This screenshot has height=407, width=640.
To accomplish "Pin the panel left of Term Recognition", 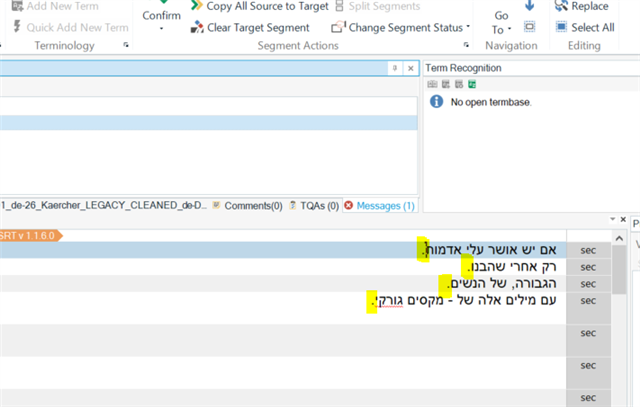I will point(395,68).
